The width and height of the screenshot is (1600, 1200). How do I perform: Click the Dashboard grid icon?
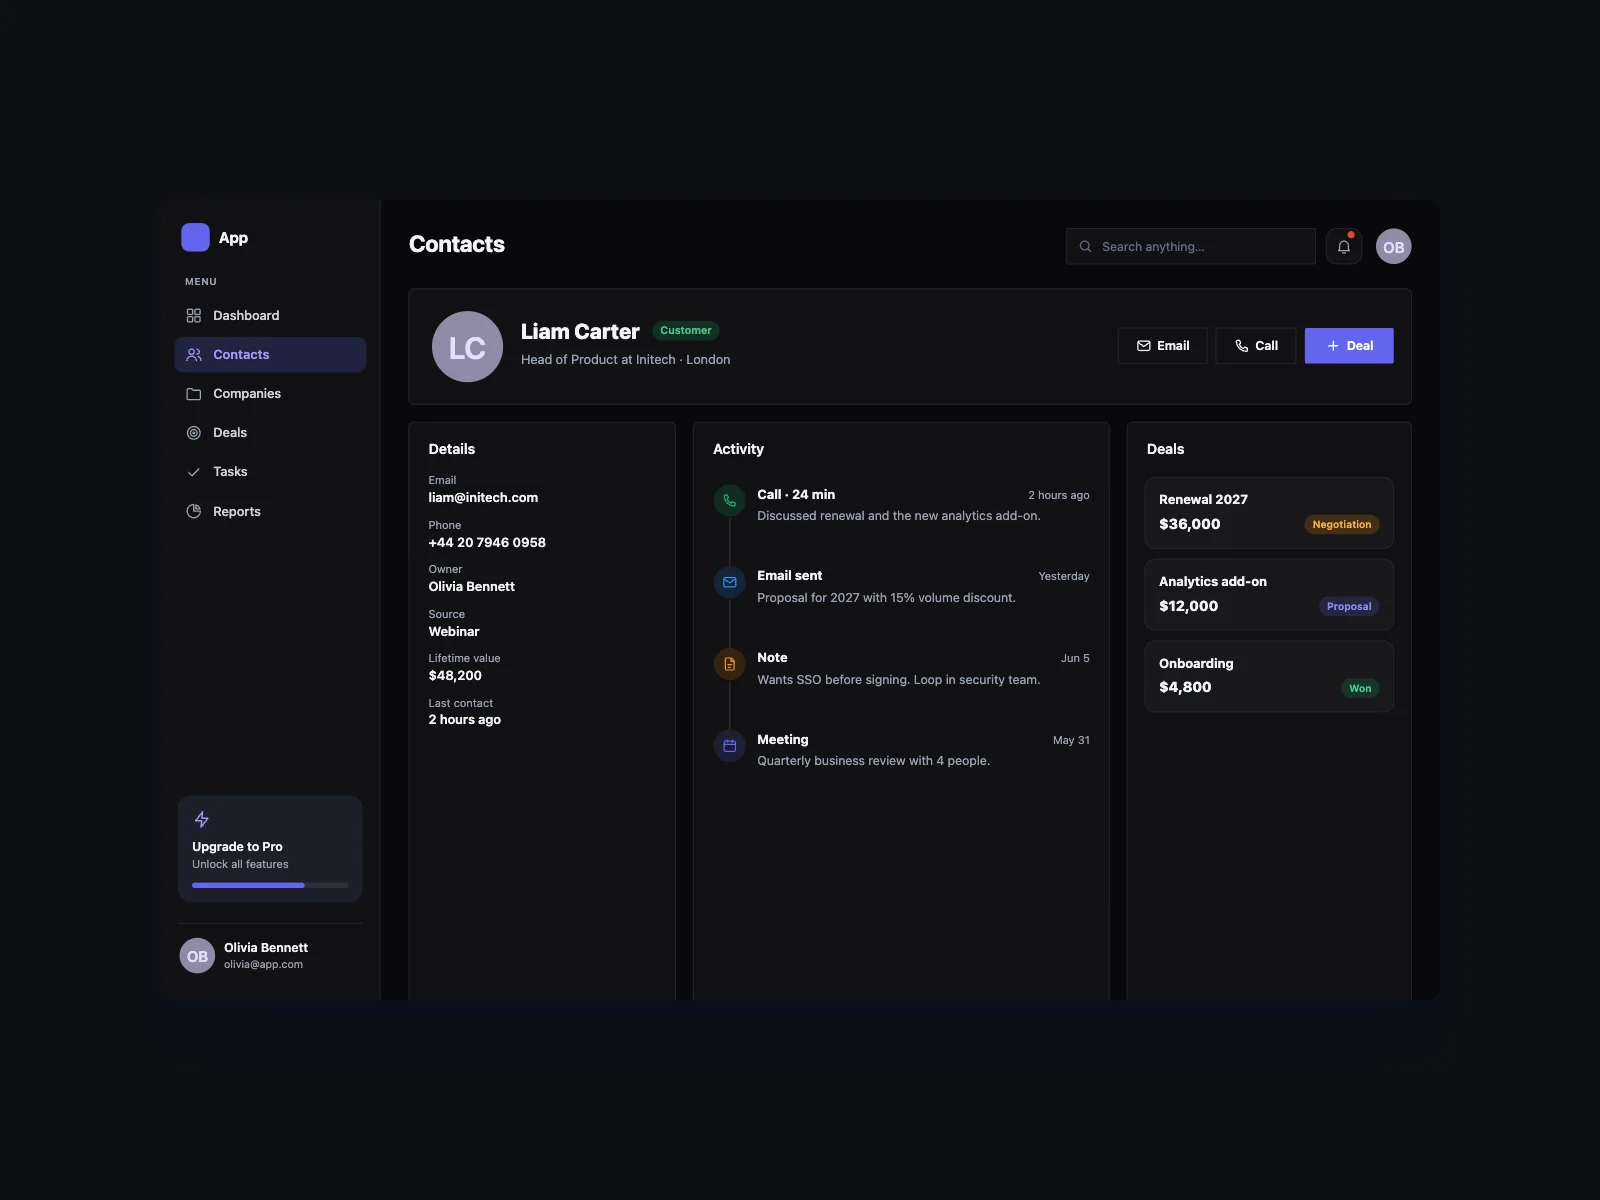tap(194, 315)
